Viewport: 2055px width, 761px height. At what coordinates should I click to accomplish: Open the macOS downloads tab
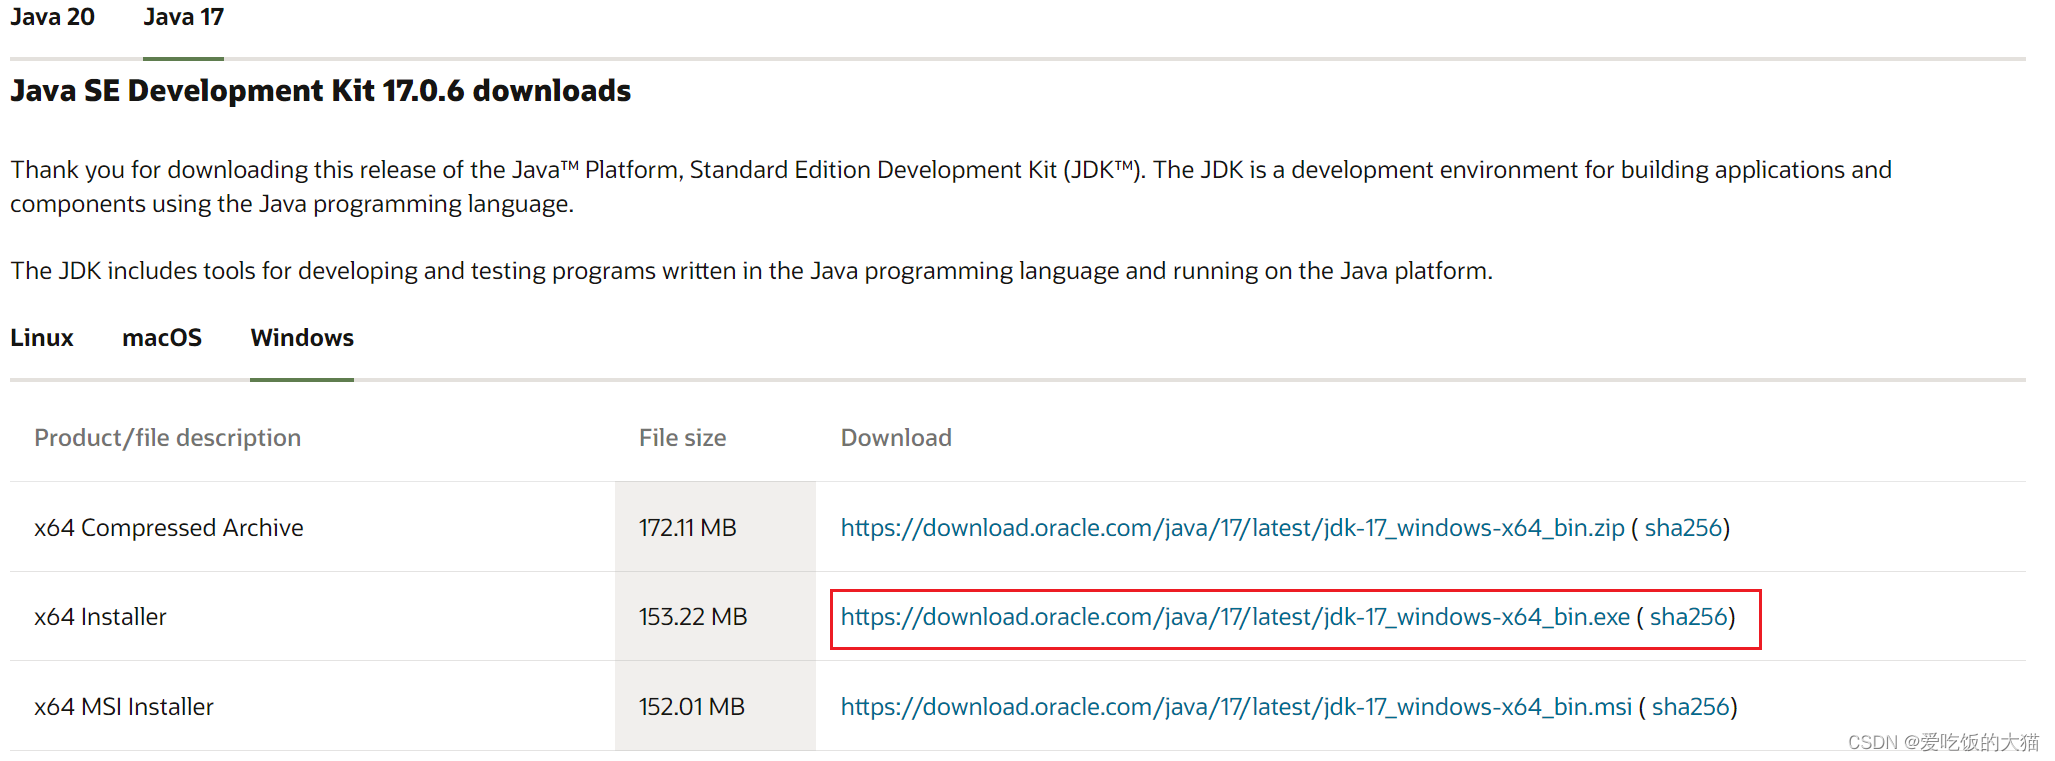pos(162,338)
